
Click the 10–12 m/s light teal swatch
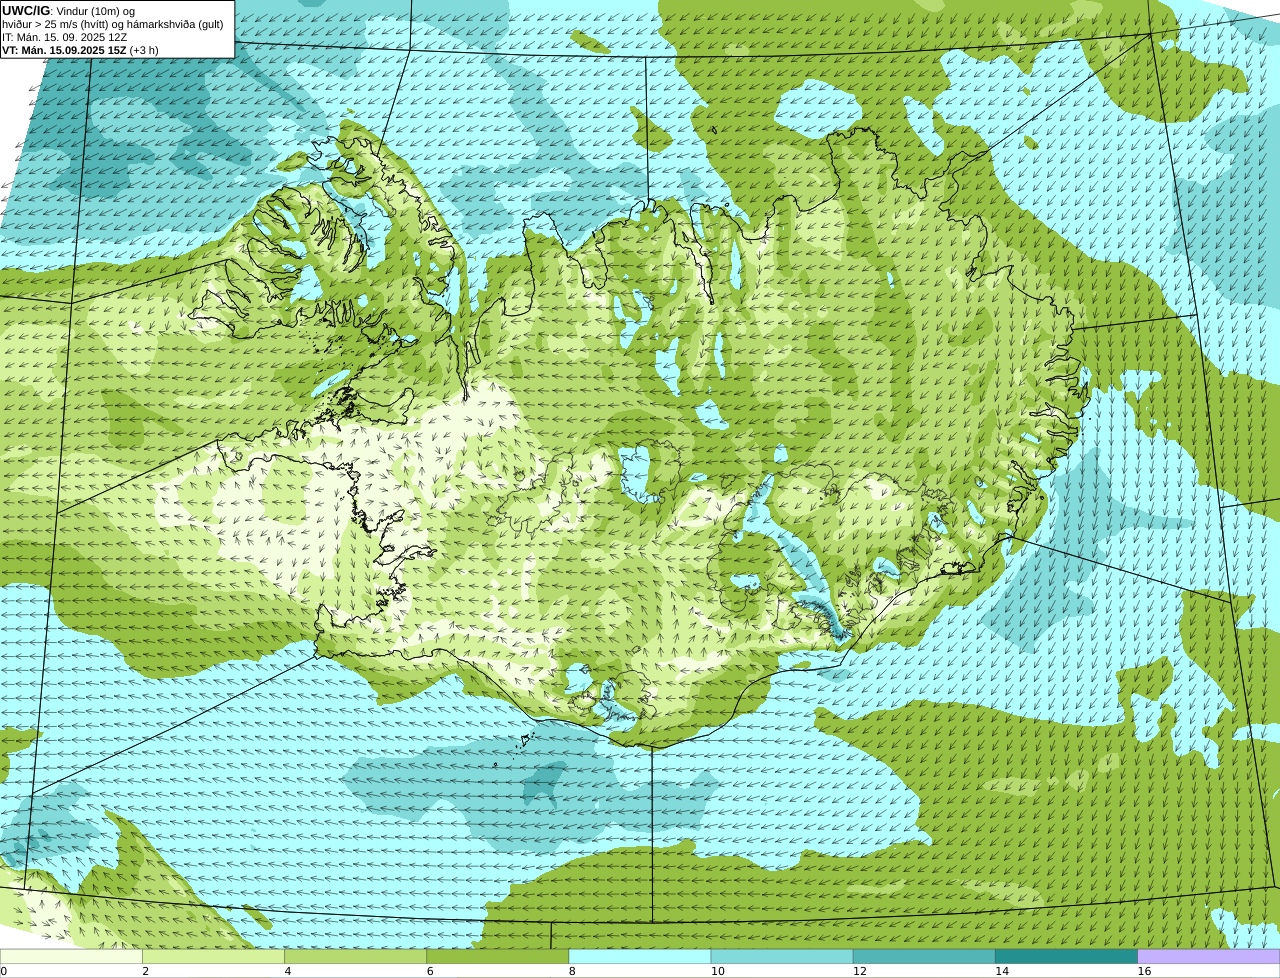tap(782, 957)
